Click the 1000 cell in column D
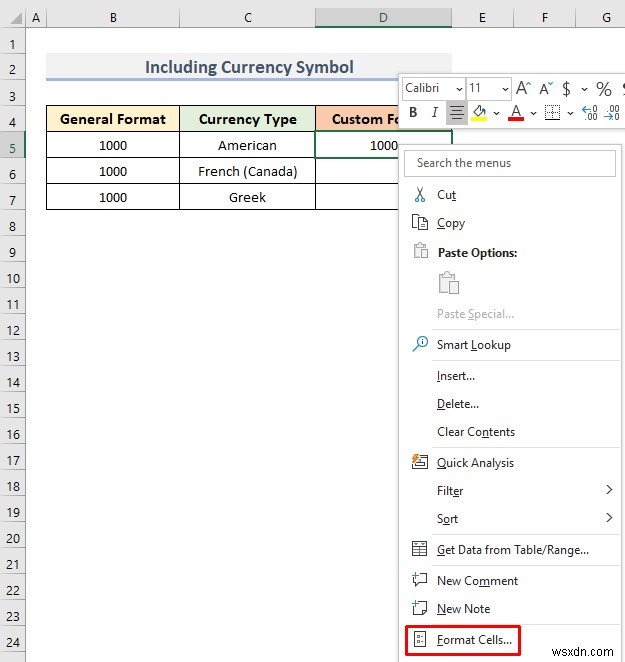This screenshot has height=662, width=625. (x=357, y=145)
